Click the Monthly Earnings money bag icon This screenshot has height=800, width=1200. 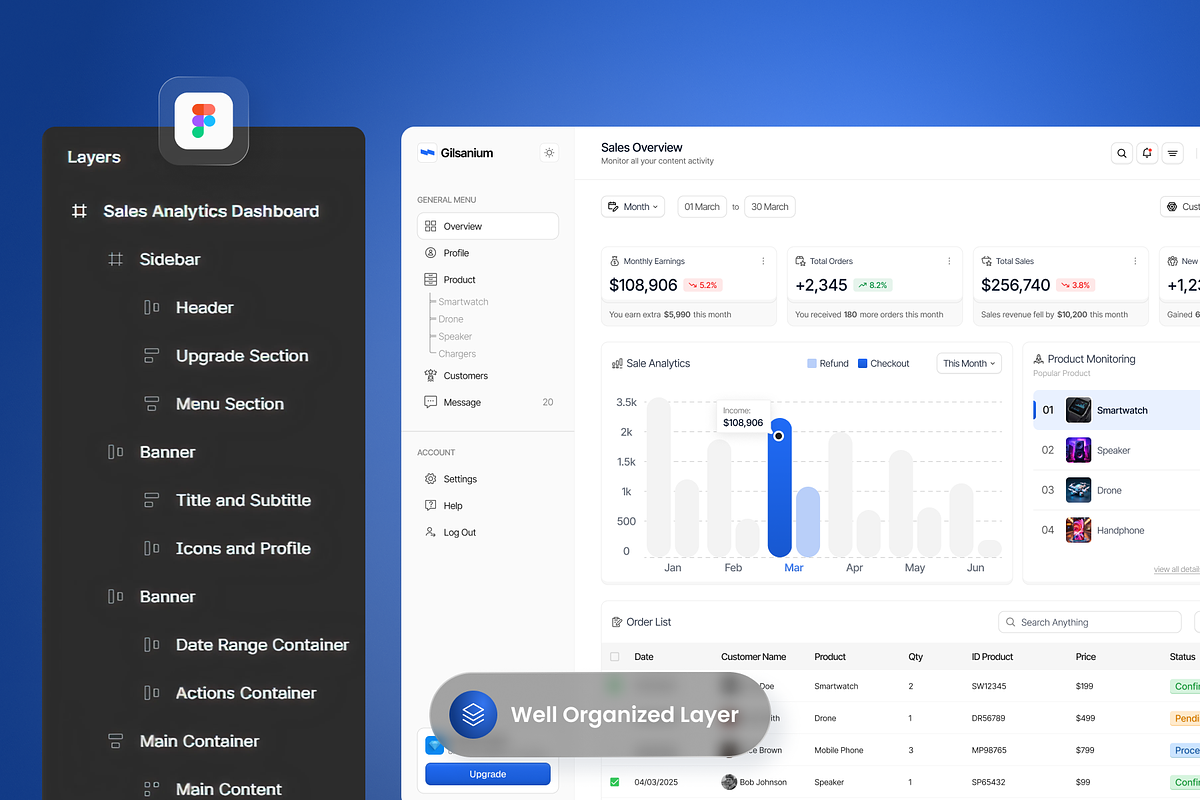(x=615, y=261)
